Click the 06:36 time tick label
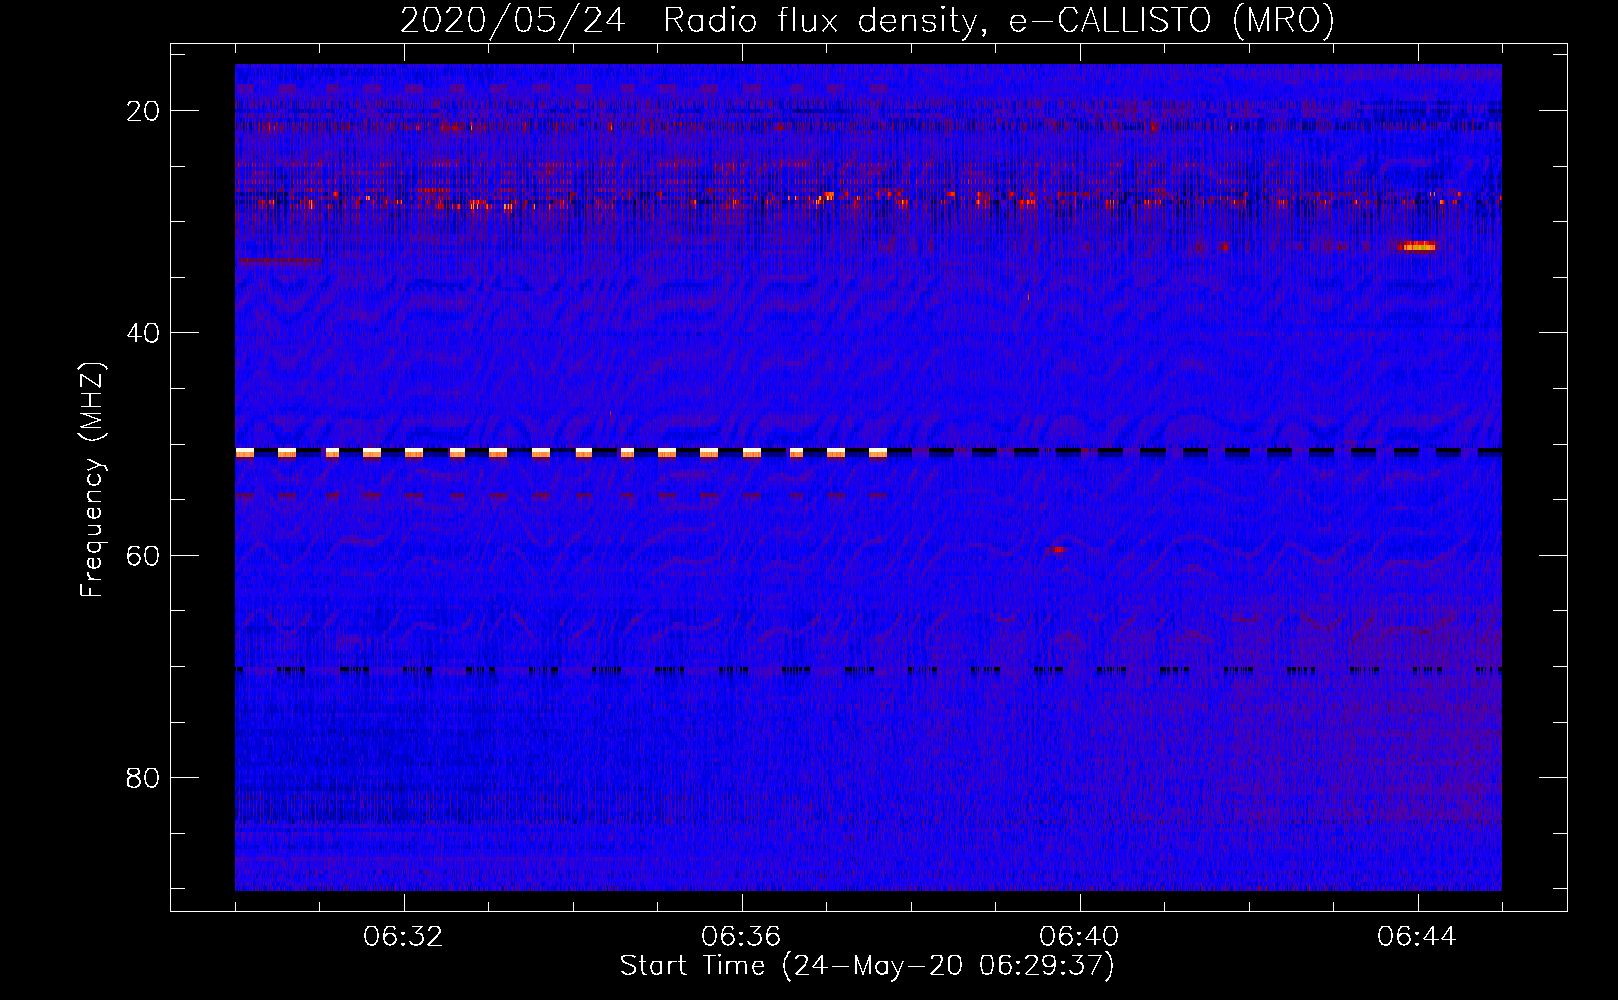 [741, 937]
